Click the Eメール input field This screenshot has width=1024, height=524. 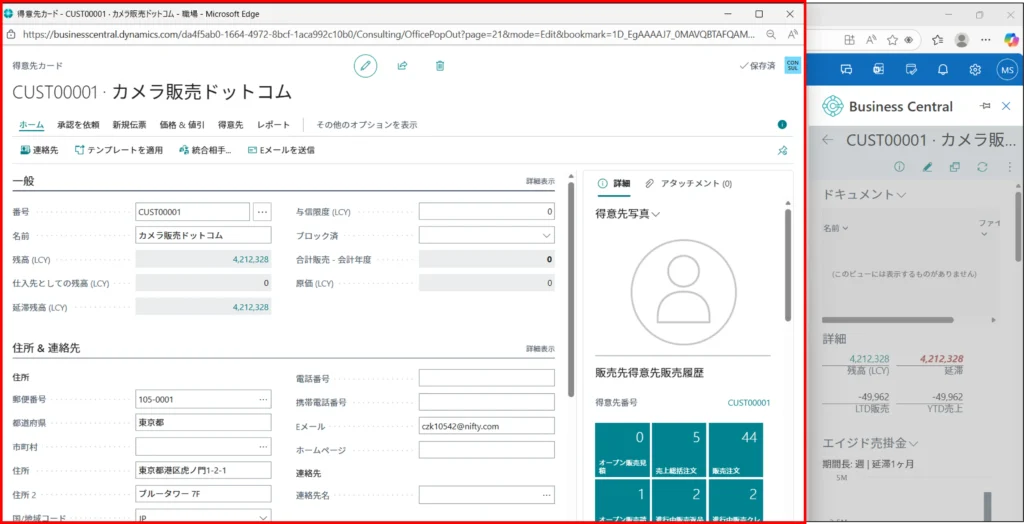(486, 426)
